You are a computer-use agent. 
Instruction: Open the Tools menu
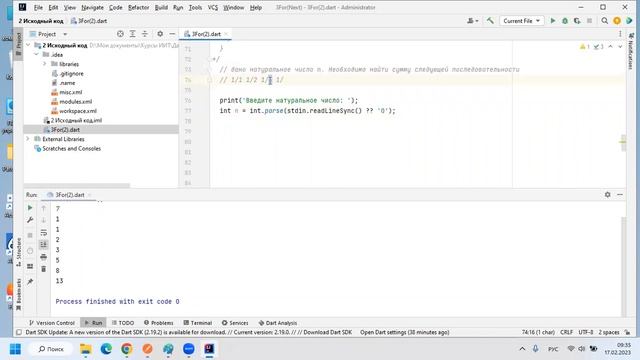tap(195, 7)
